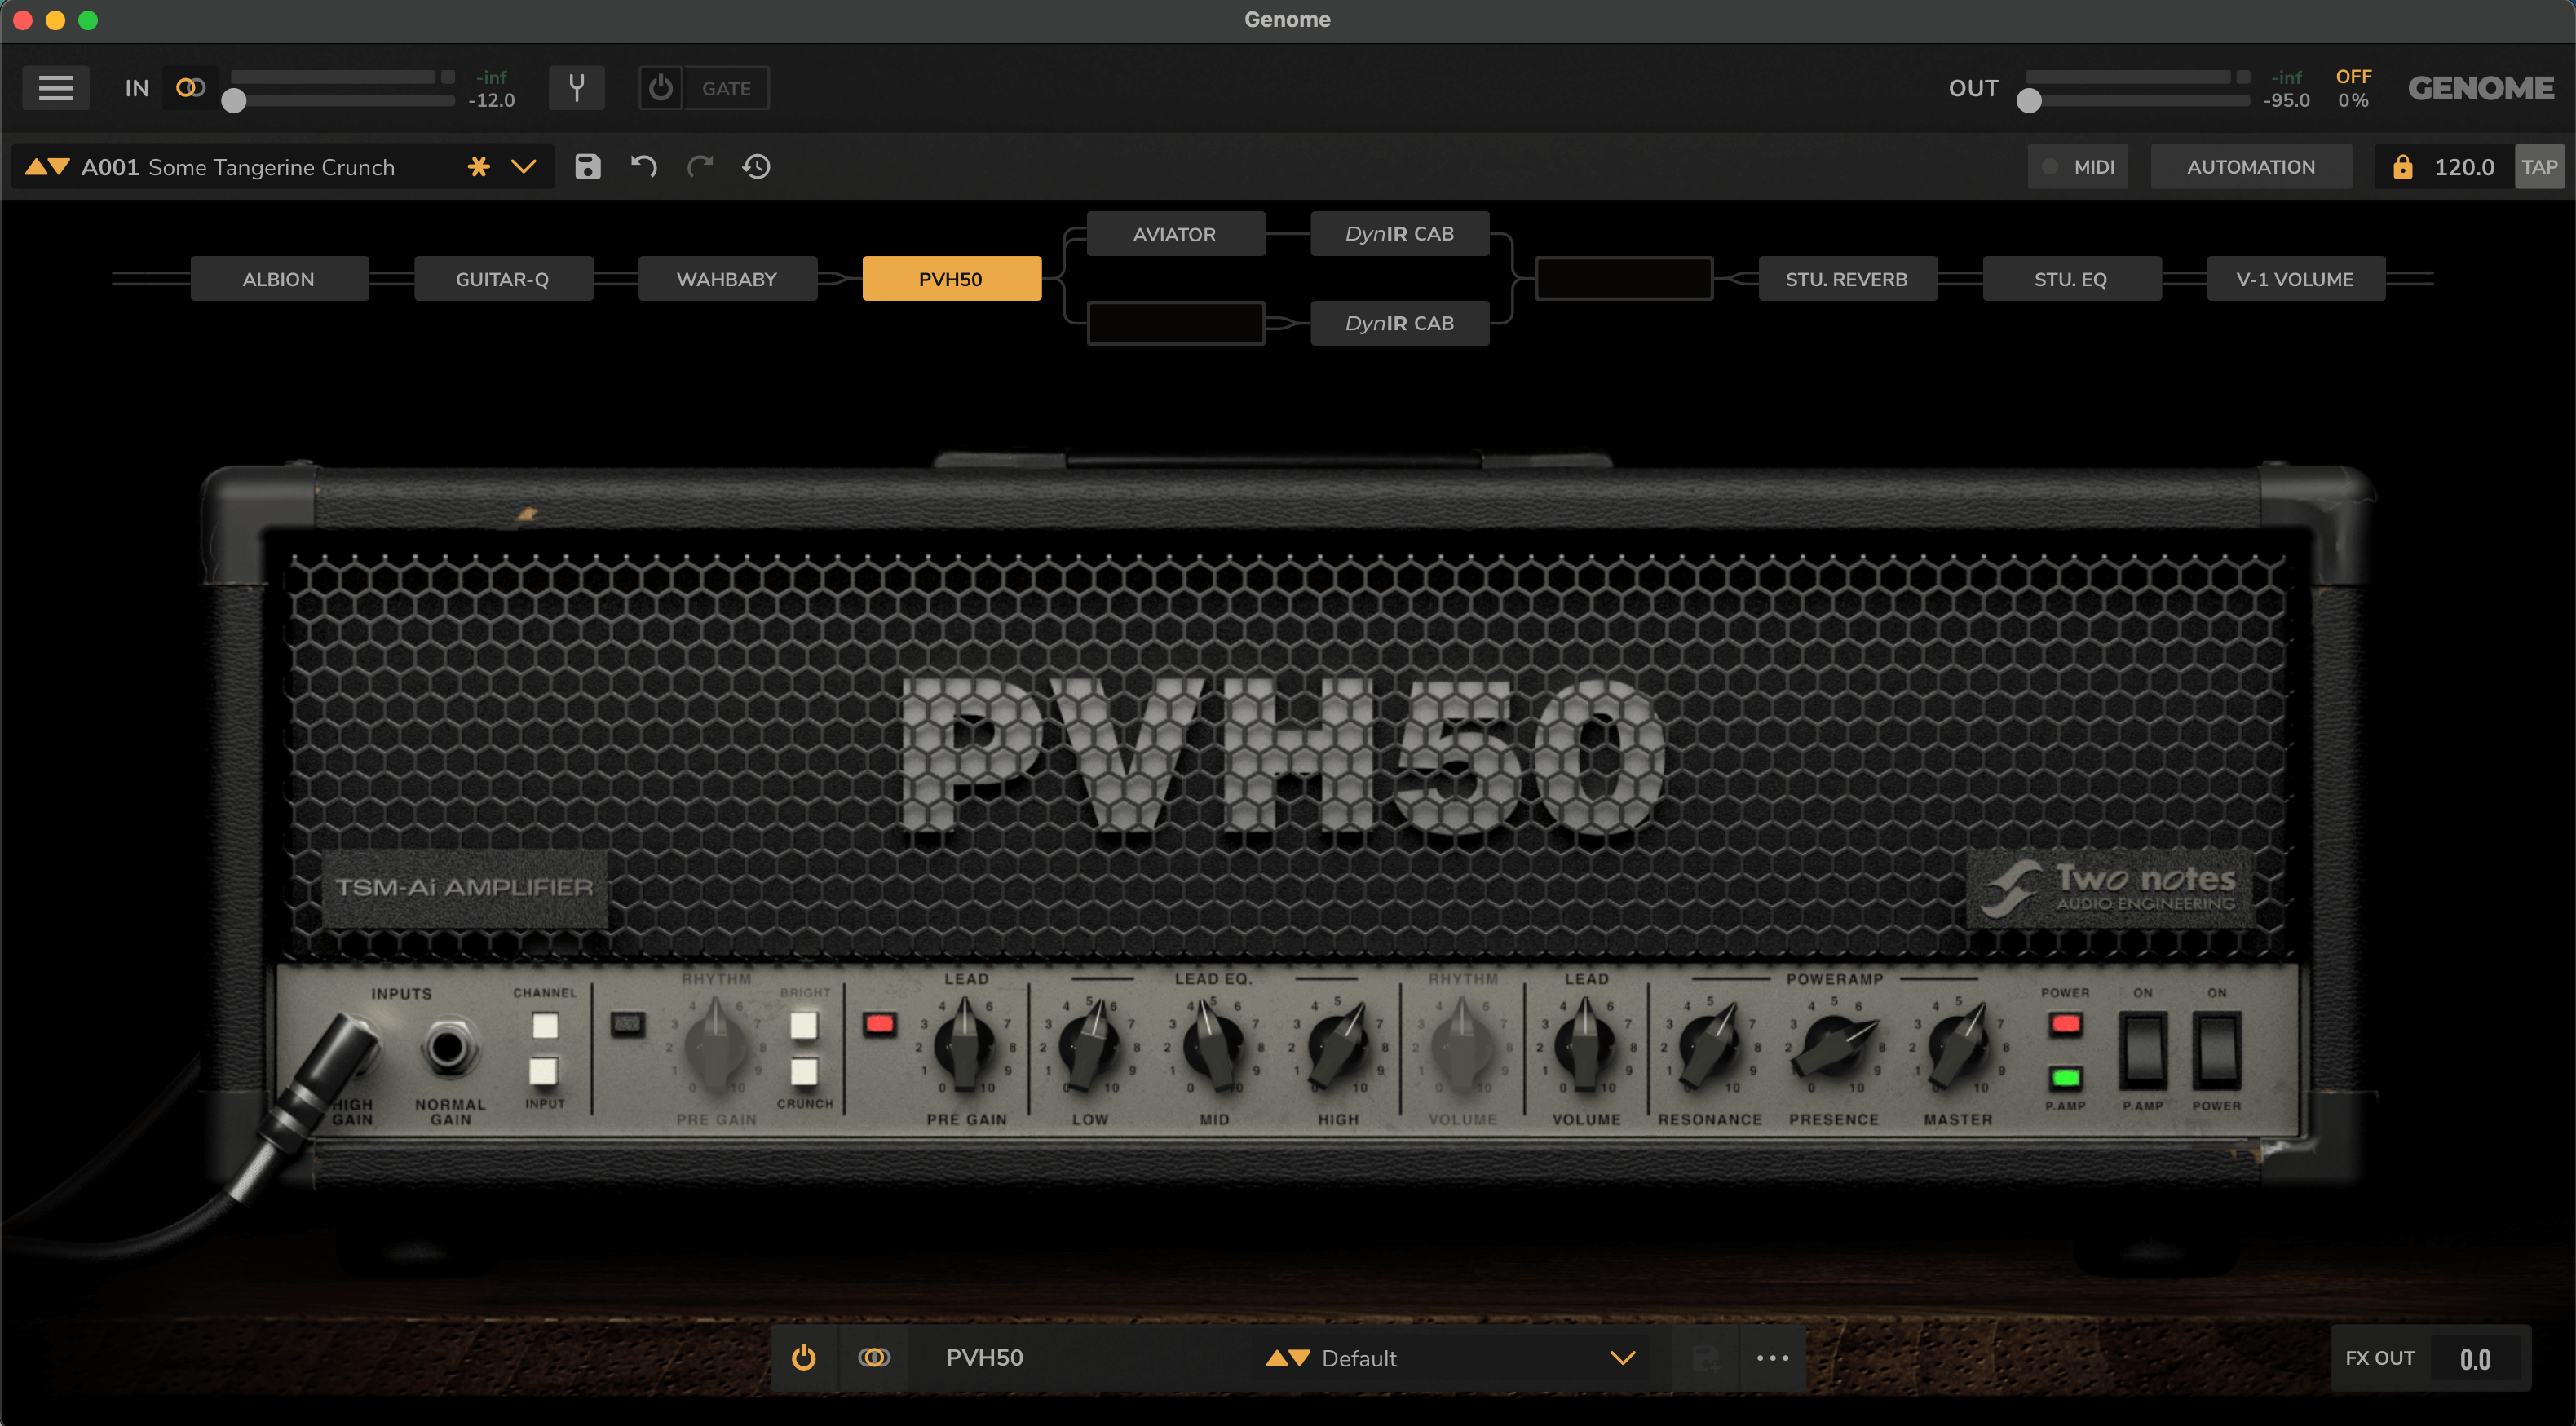The image size is (2576, 1426).
Task: Click the GATE button
Action: (726, 88)
